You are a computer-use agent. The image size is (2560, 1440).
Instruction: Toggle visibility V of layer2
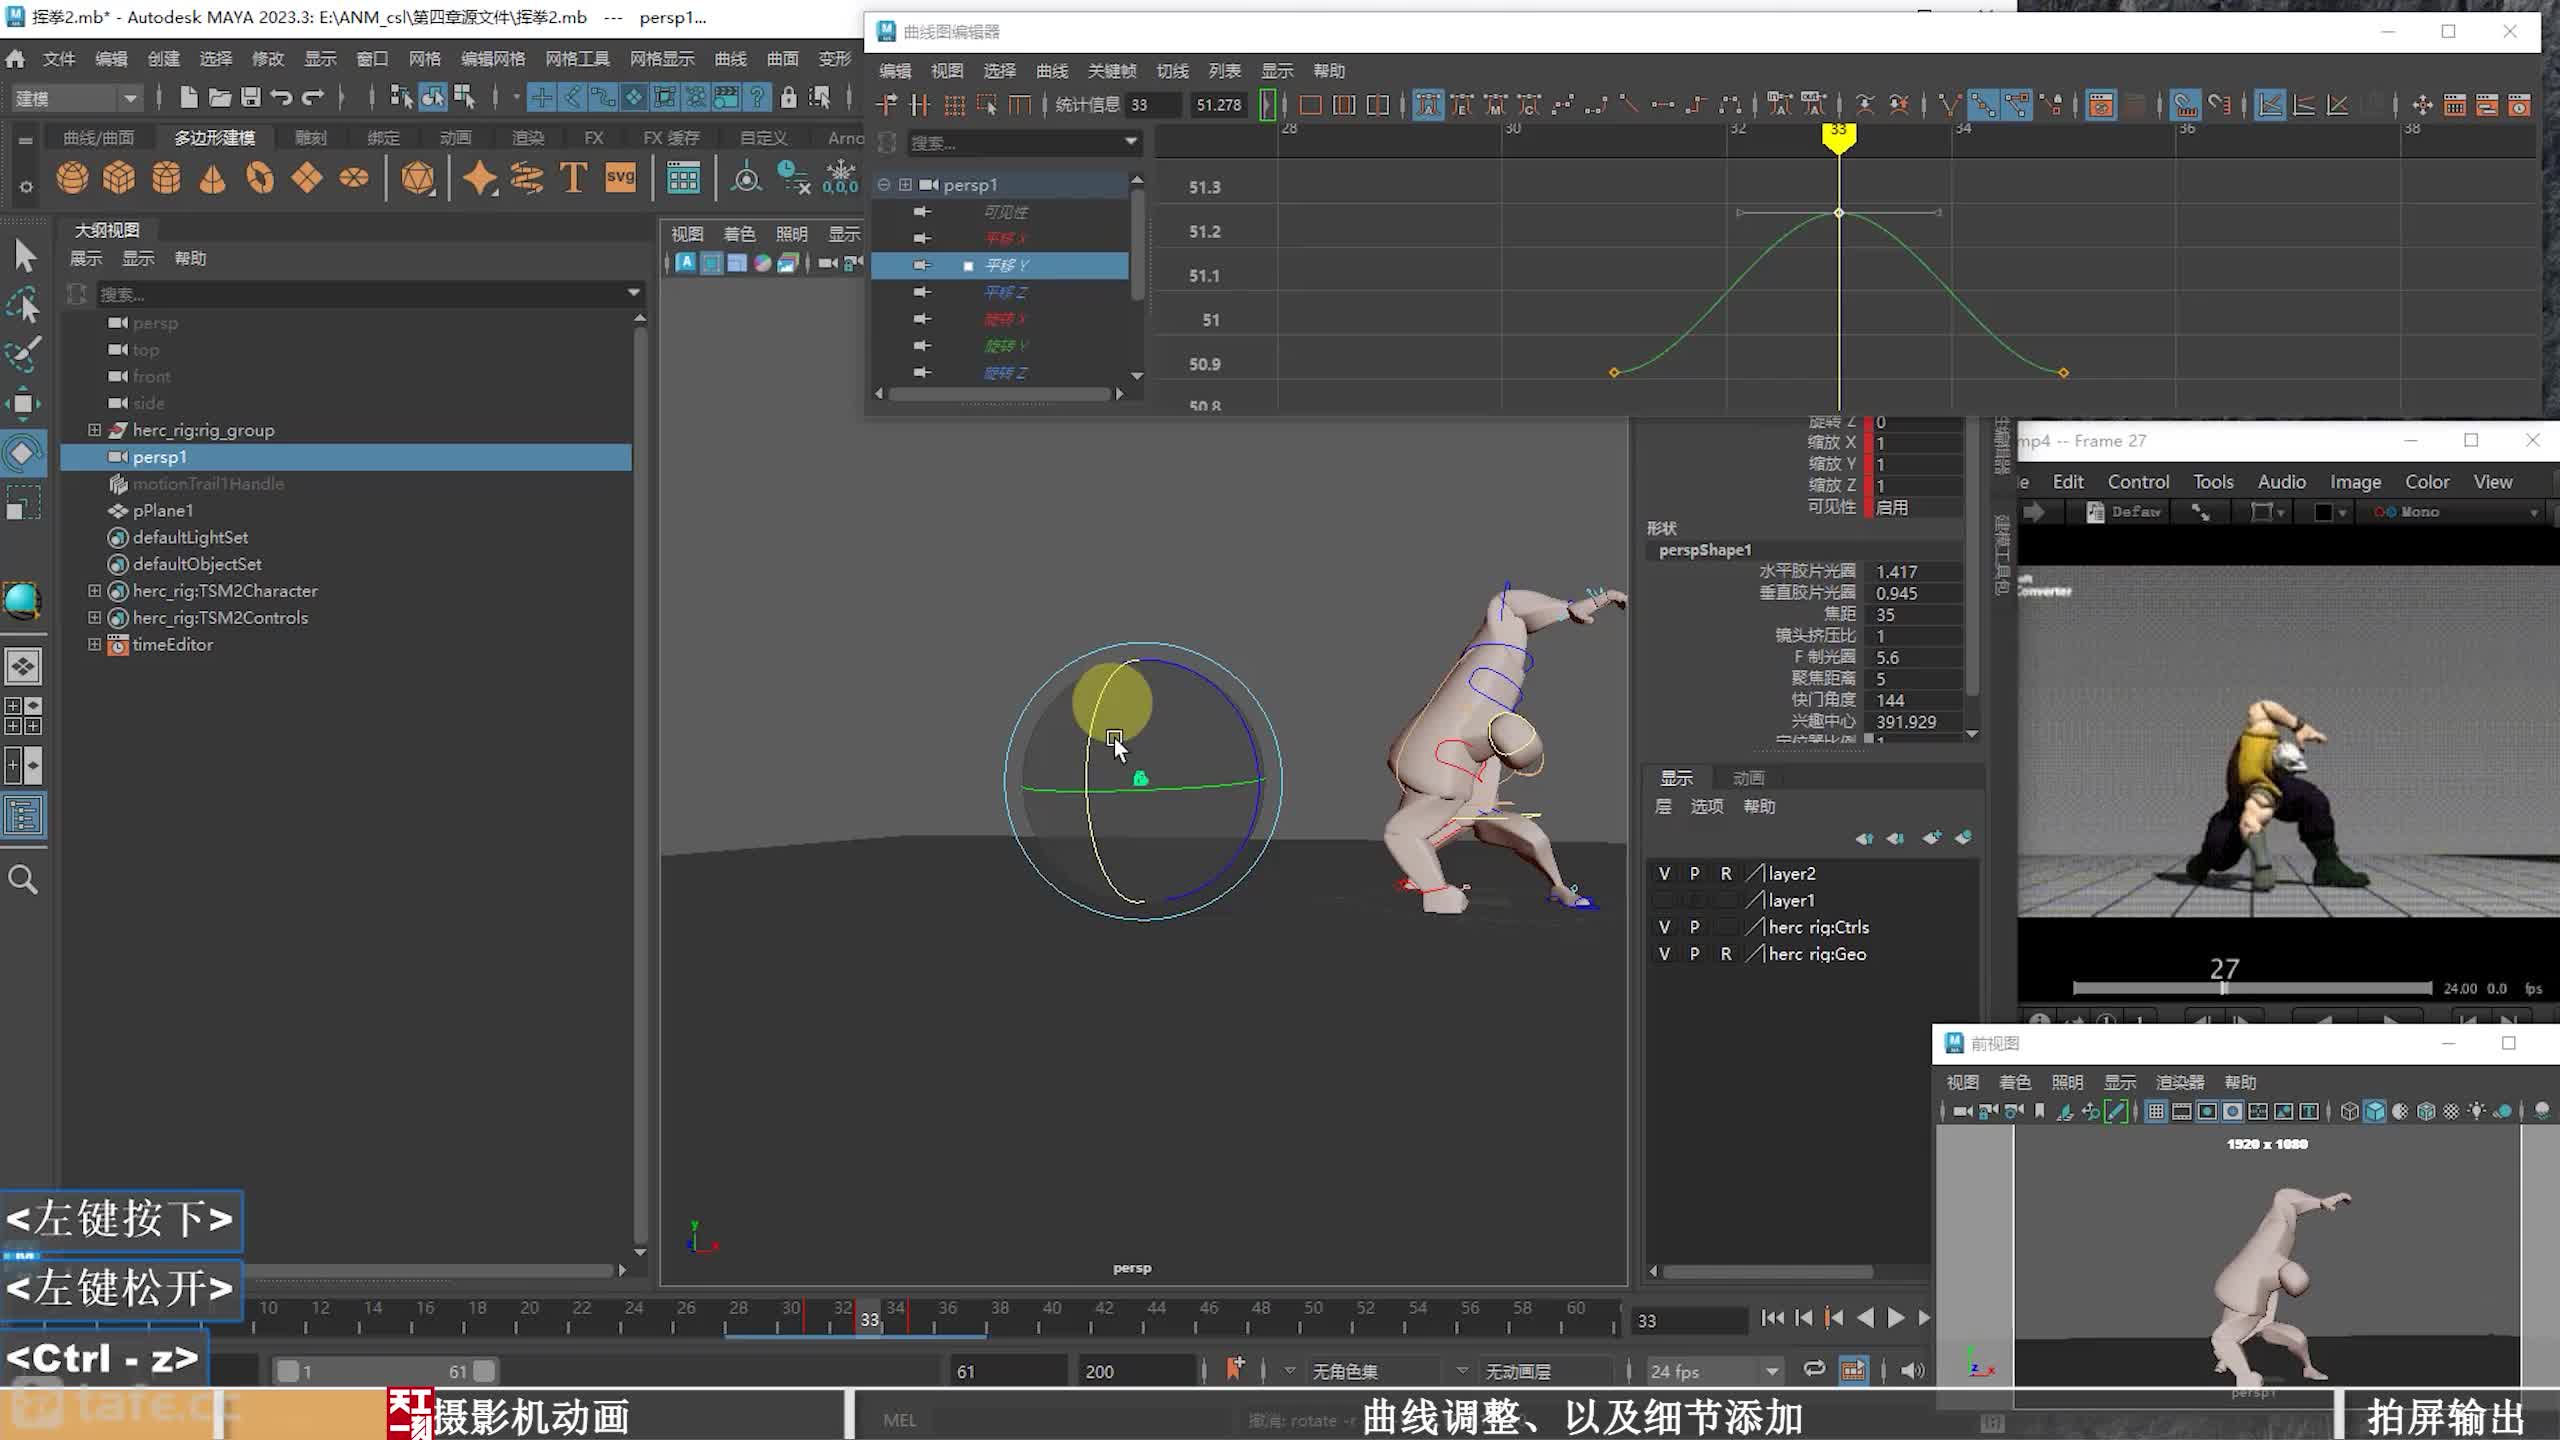click(x=1664, y=873)
